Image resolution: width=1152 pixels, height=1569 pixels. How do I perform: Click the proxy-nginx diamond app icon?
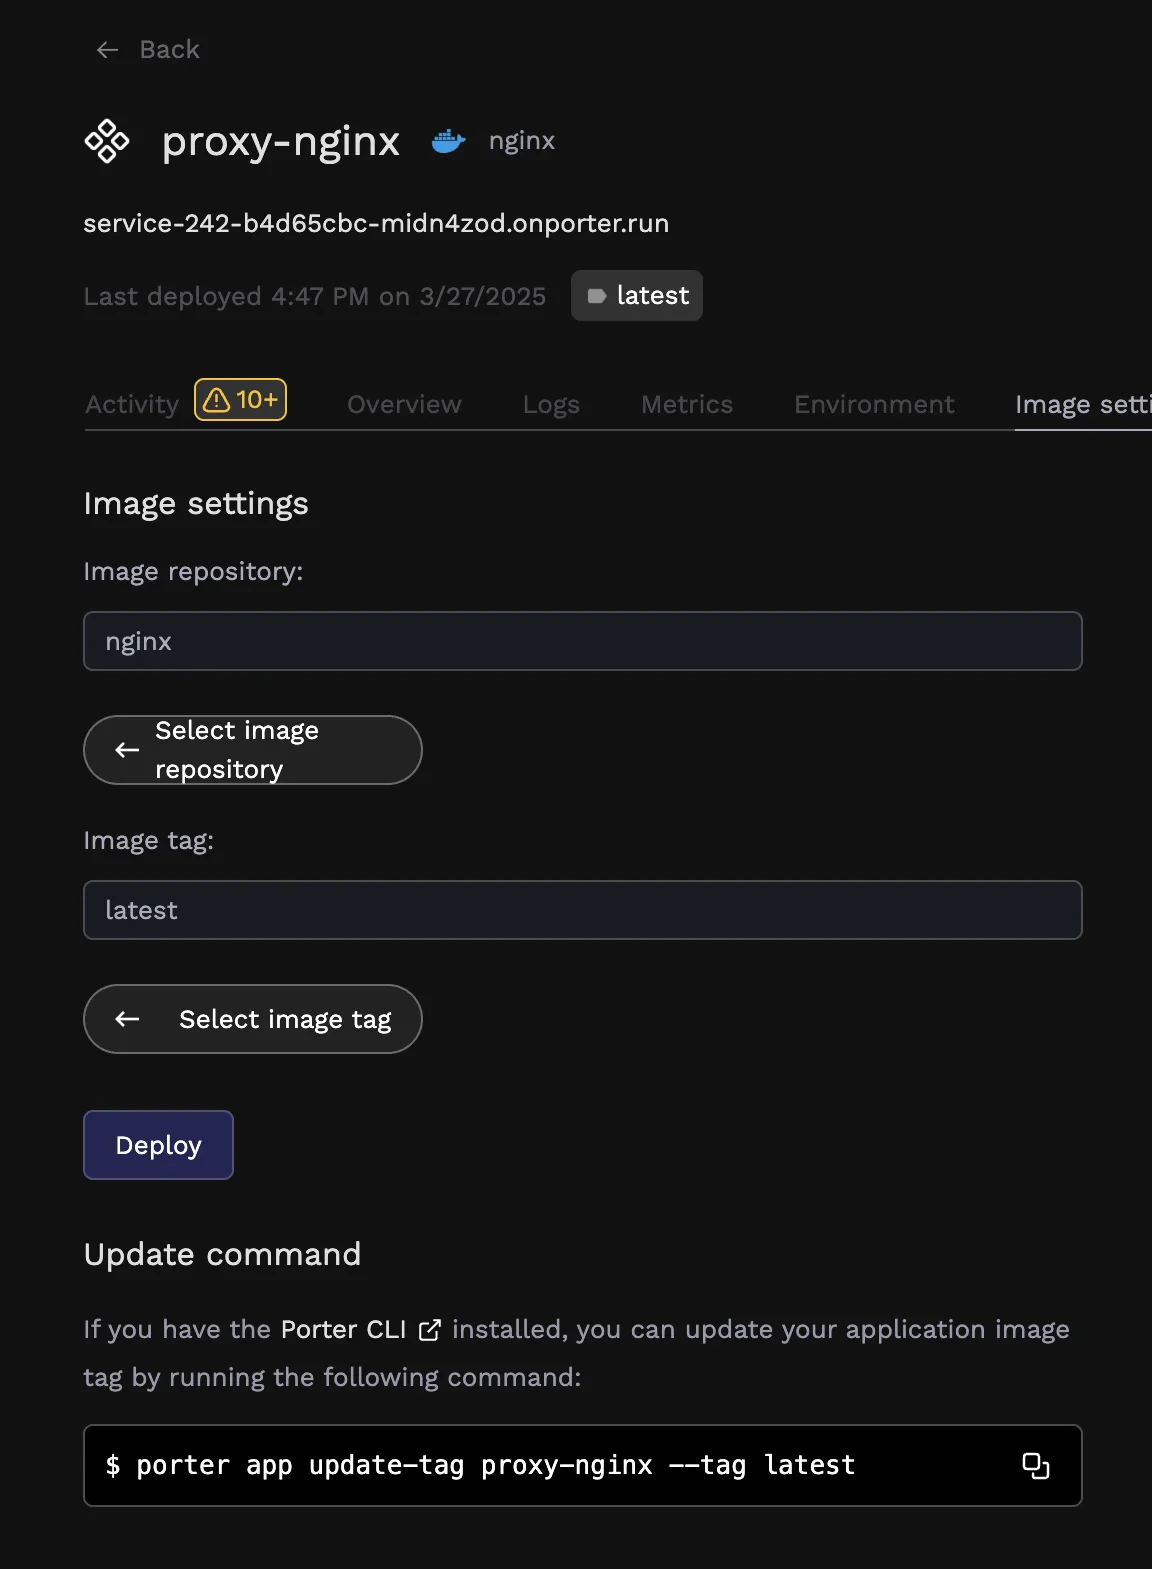pyautogui.click(x=107, y=141)
